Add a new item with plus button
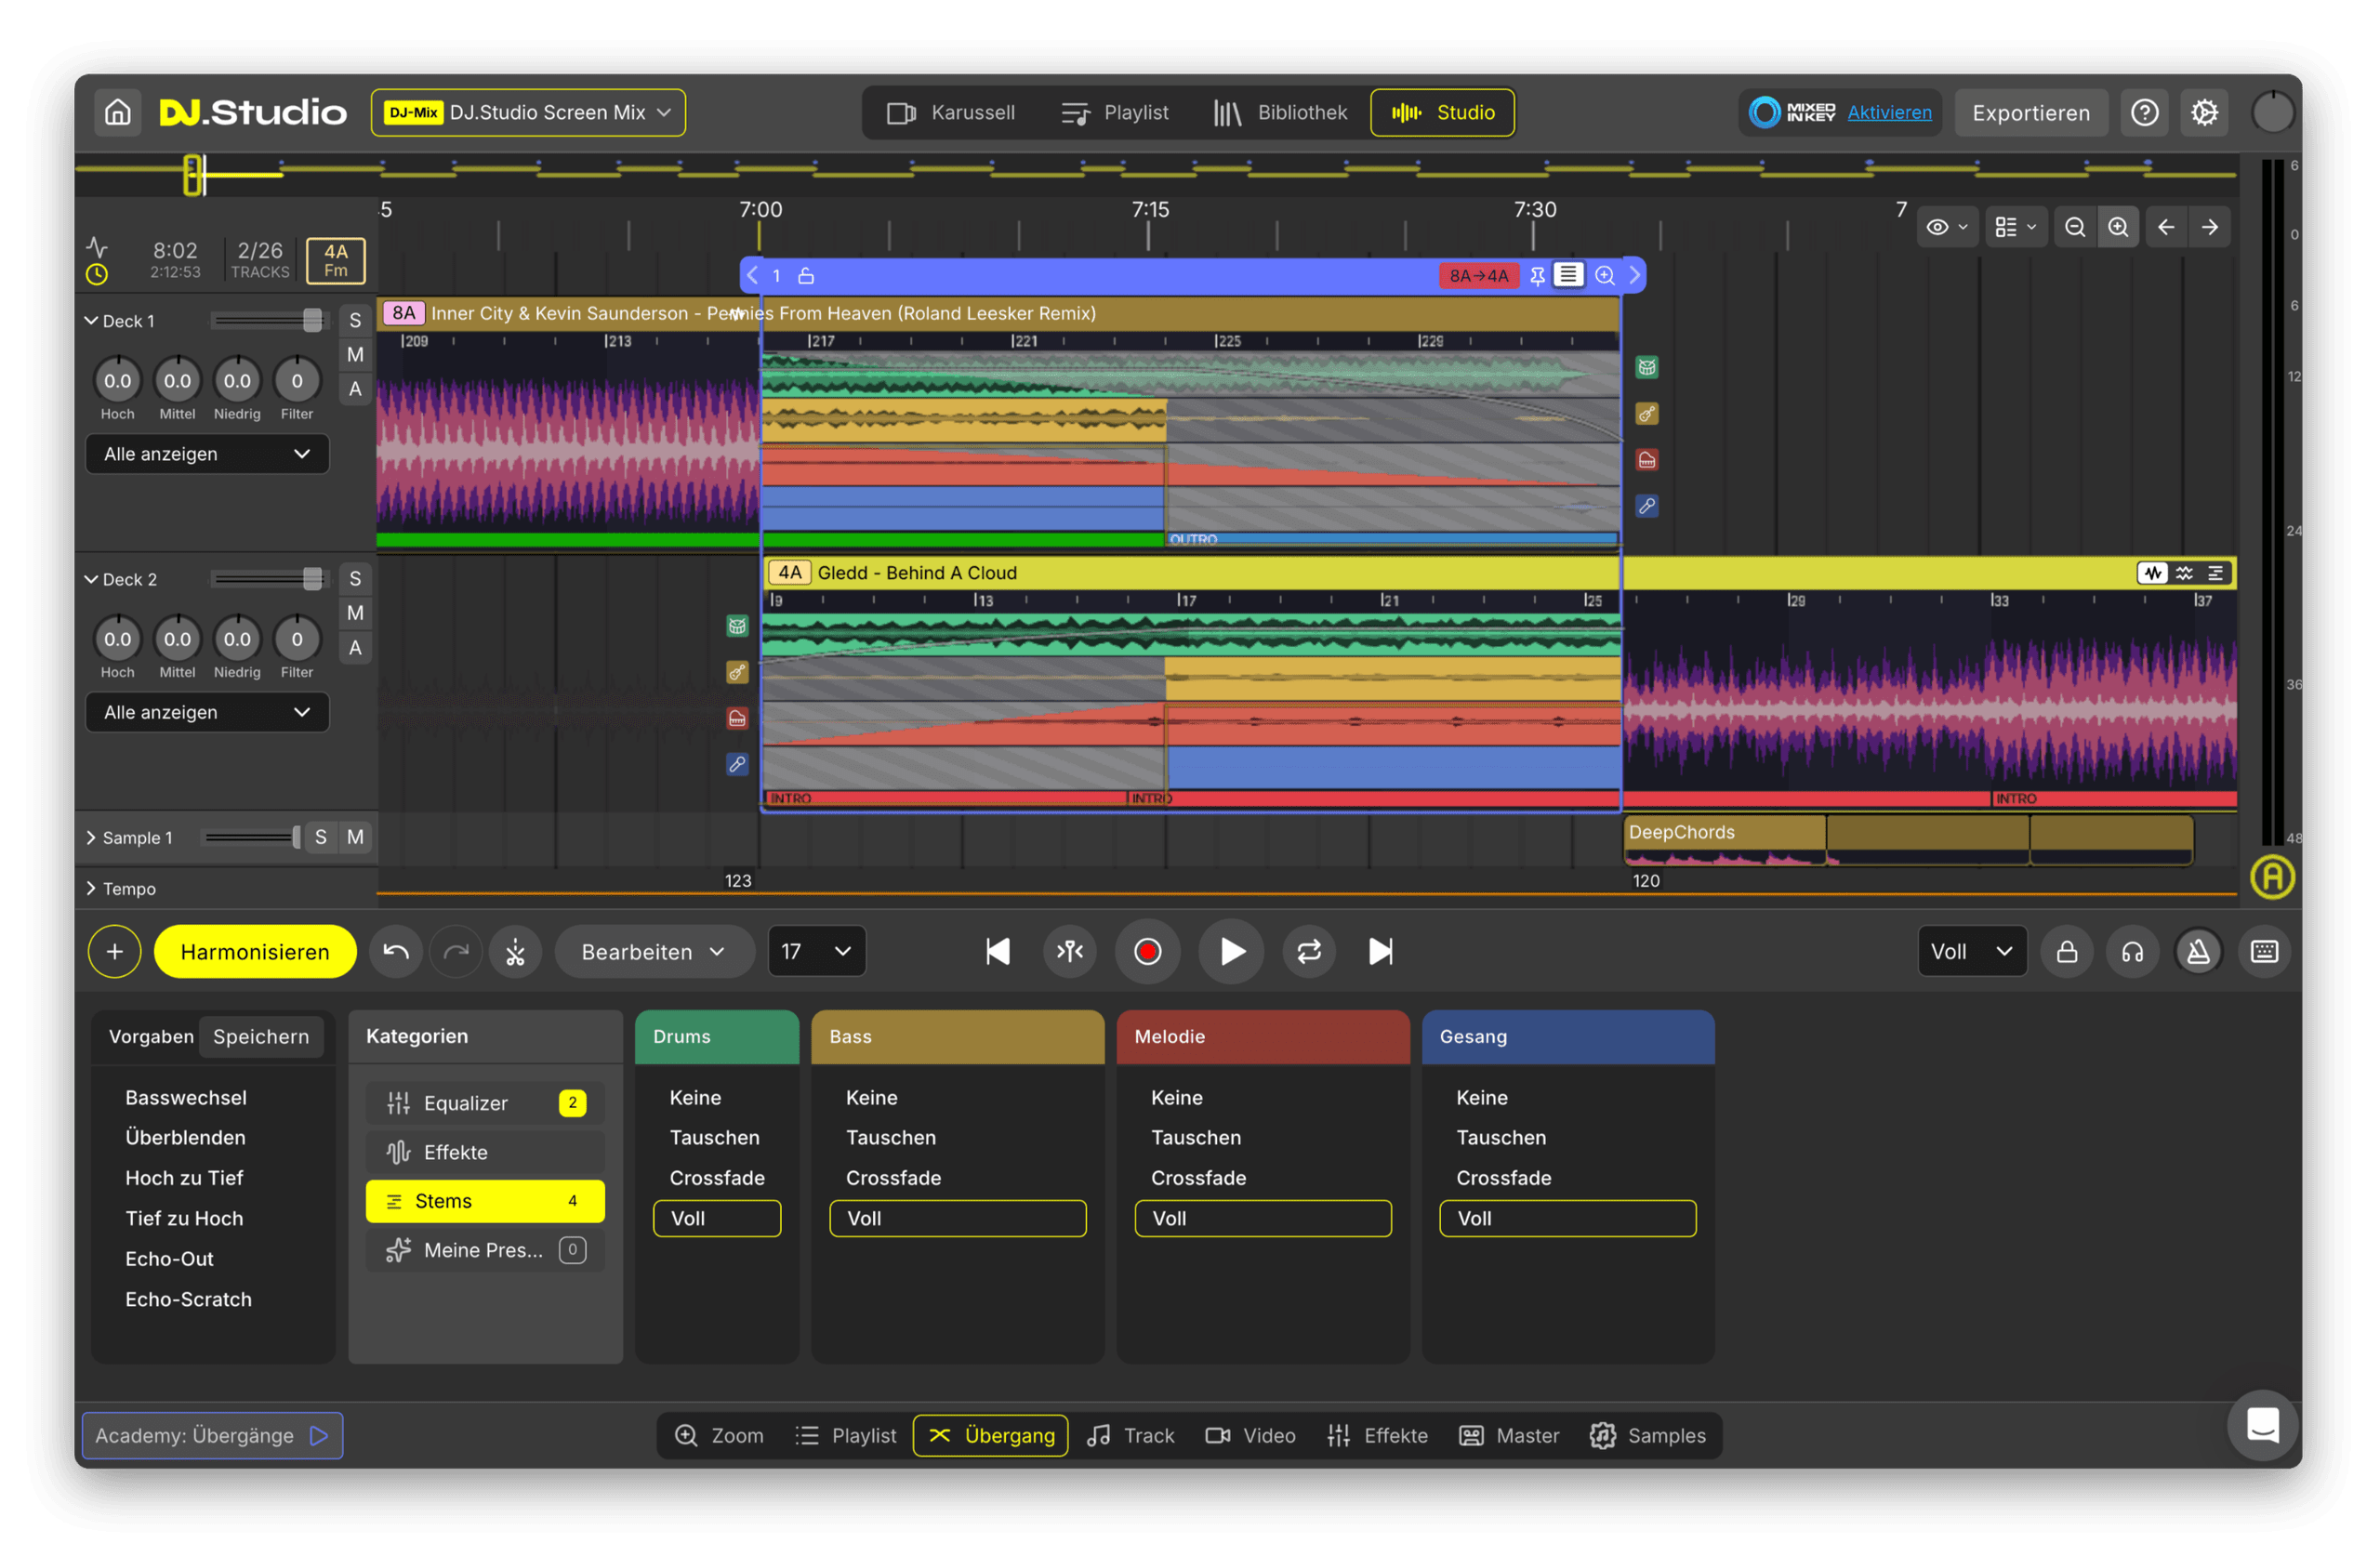Viewport: 2380px width, 1543px height. 115,951
